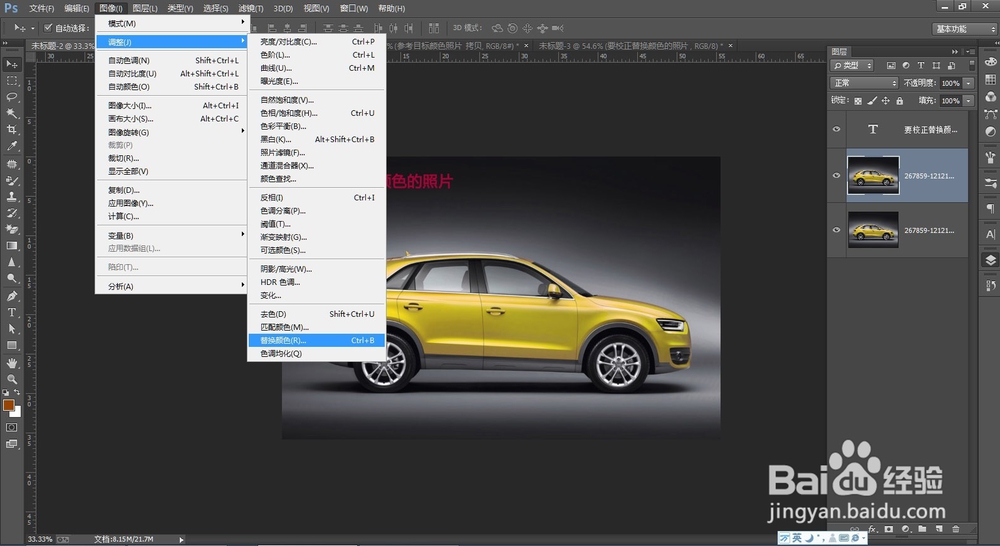Hide the text layer 要校正替换颜…
This screenshot has height=546, width=1000.
(x=837, y=129)
